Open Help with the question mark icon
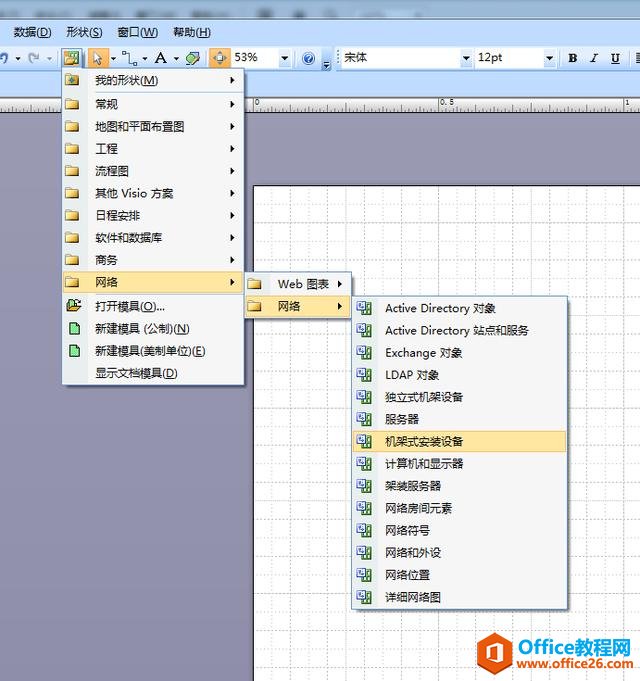The height and width of the screenshot is (681, 640). 308,57
